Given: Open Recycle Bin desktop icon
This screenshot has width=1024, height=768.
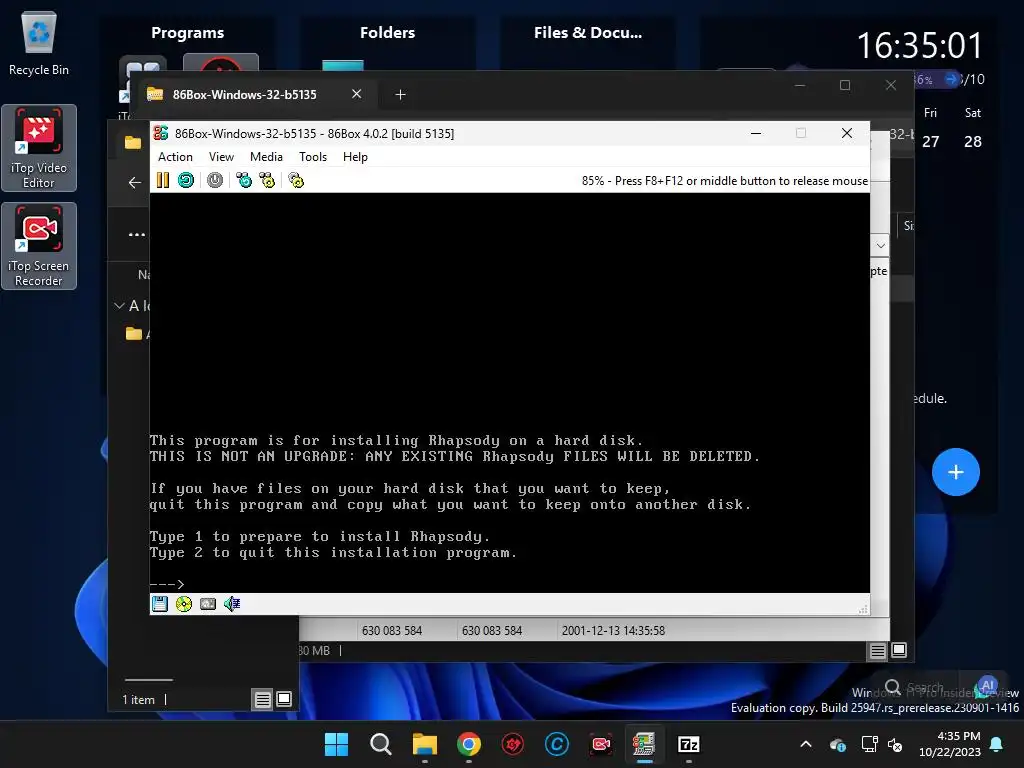Looking at the screenshot, I should 39,44.
